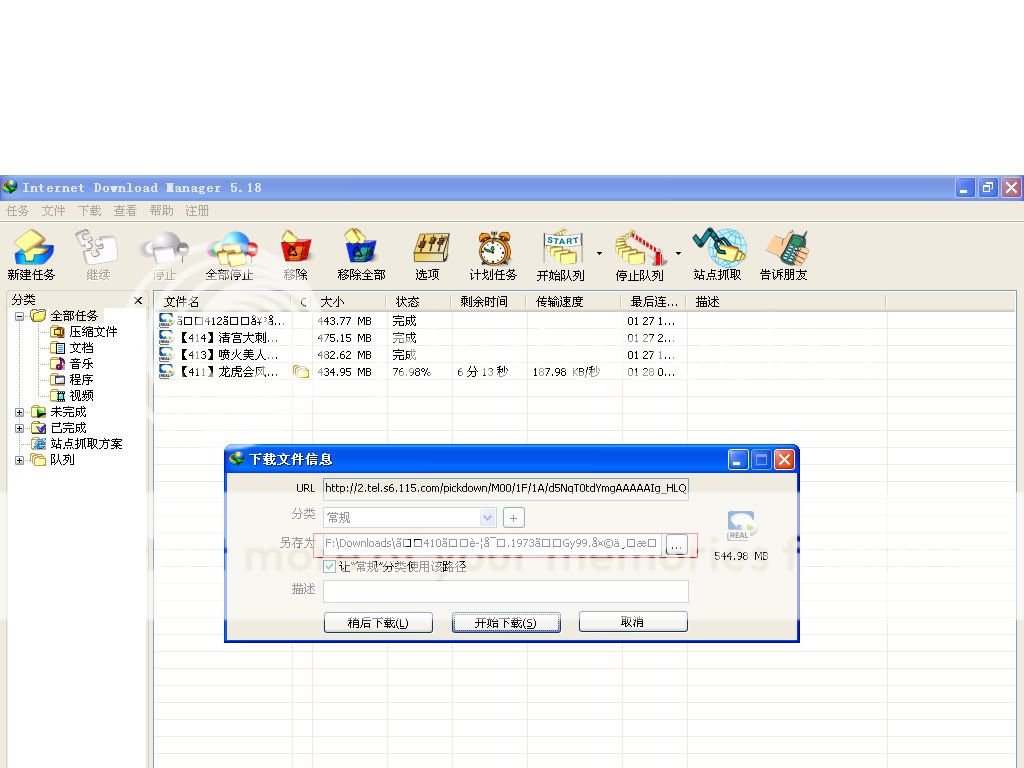This screenshot has width=1024, height=768.
Task: Click the 移除 toolbar icon
Action: pos(295,248)
